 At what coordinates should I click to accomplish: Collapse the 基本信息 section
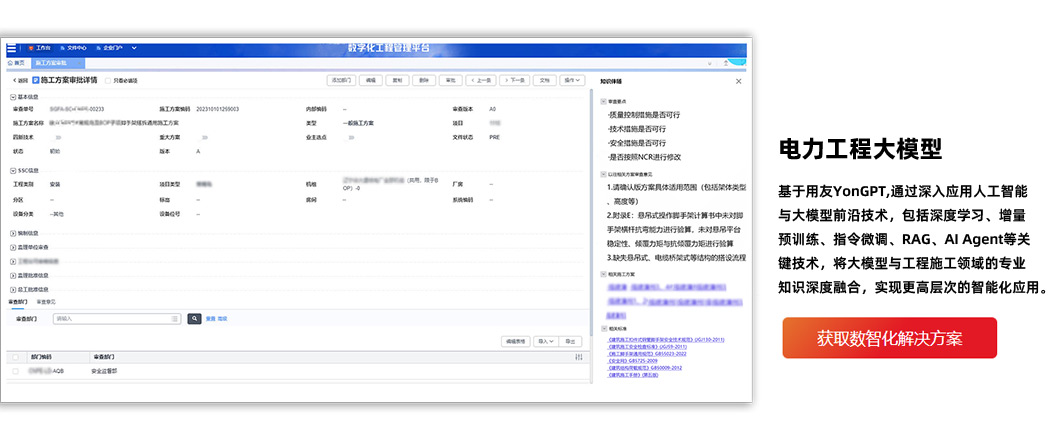13,97
